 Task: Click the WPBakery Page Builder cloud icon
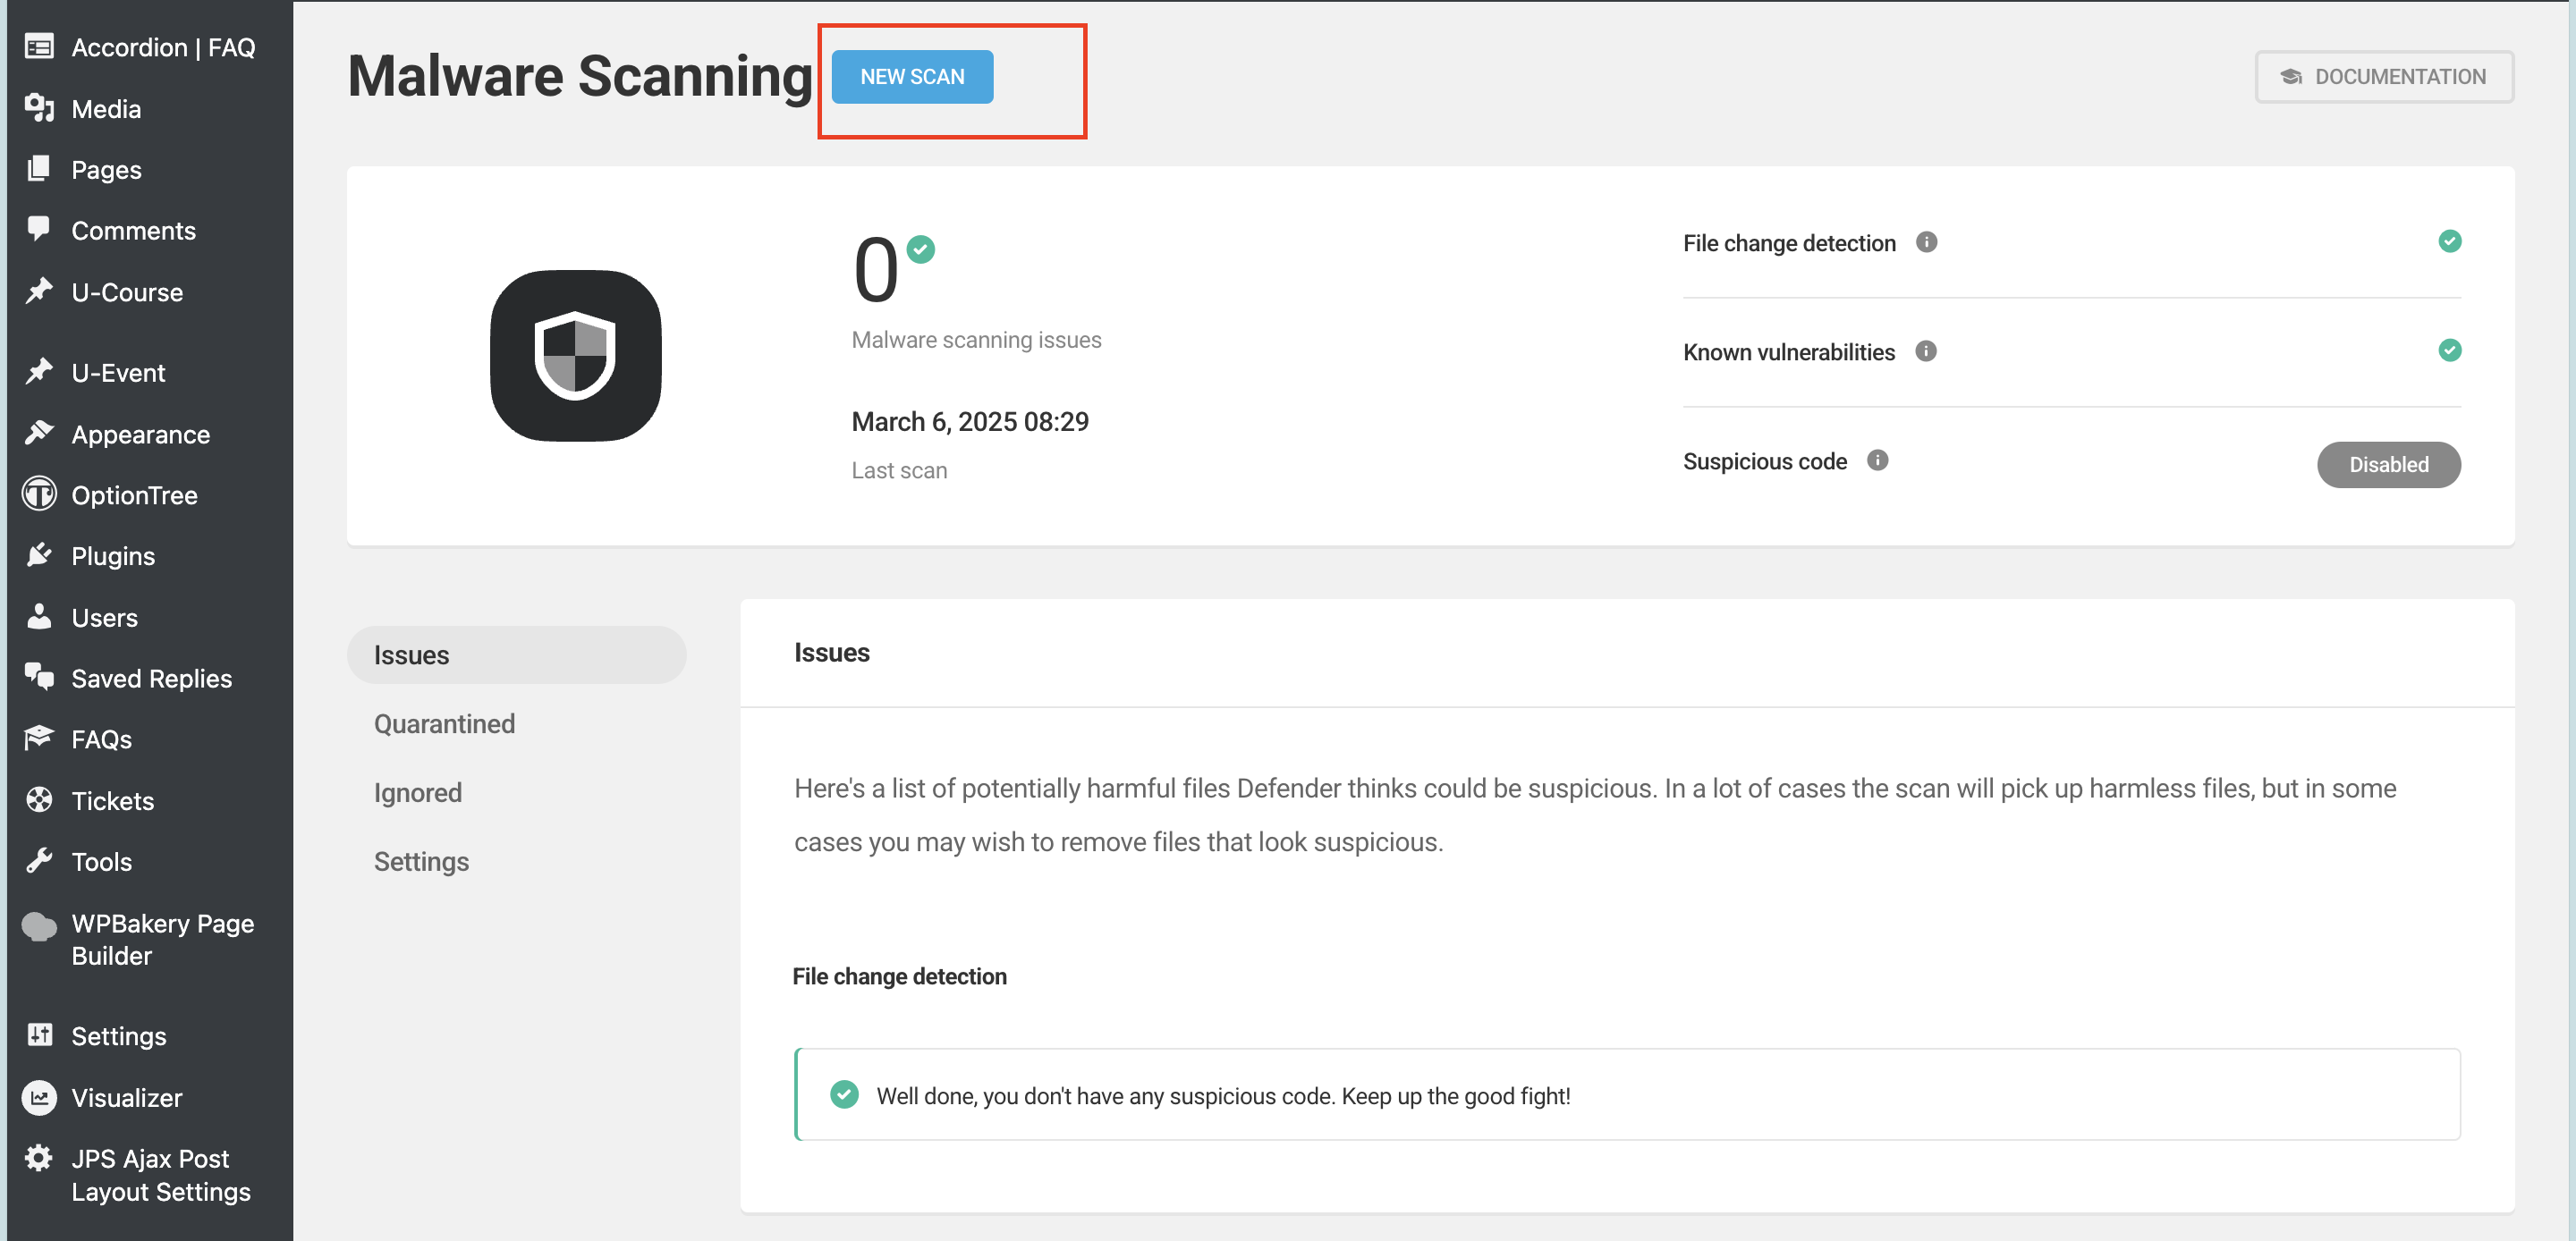pyautogui.click(x=39, y=925)
